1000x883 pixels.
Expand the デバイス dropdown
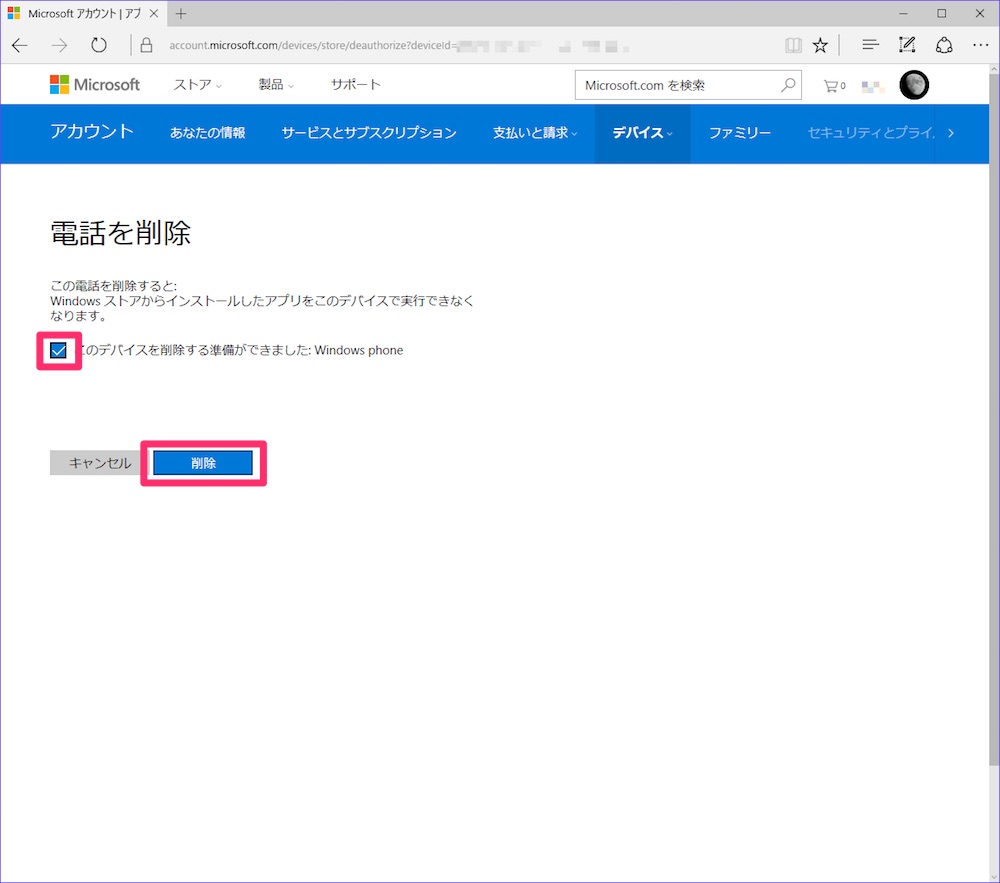(x=642, y=133)
